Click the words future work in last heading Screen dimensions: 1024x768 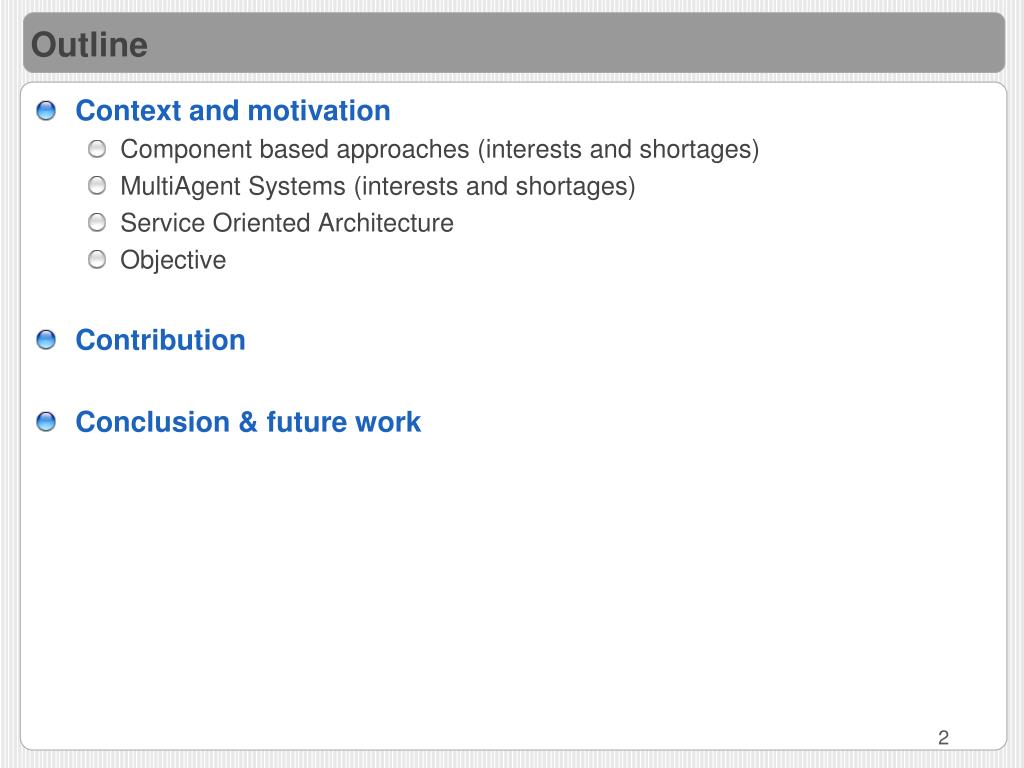click(344, 422)
